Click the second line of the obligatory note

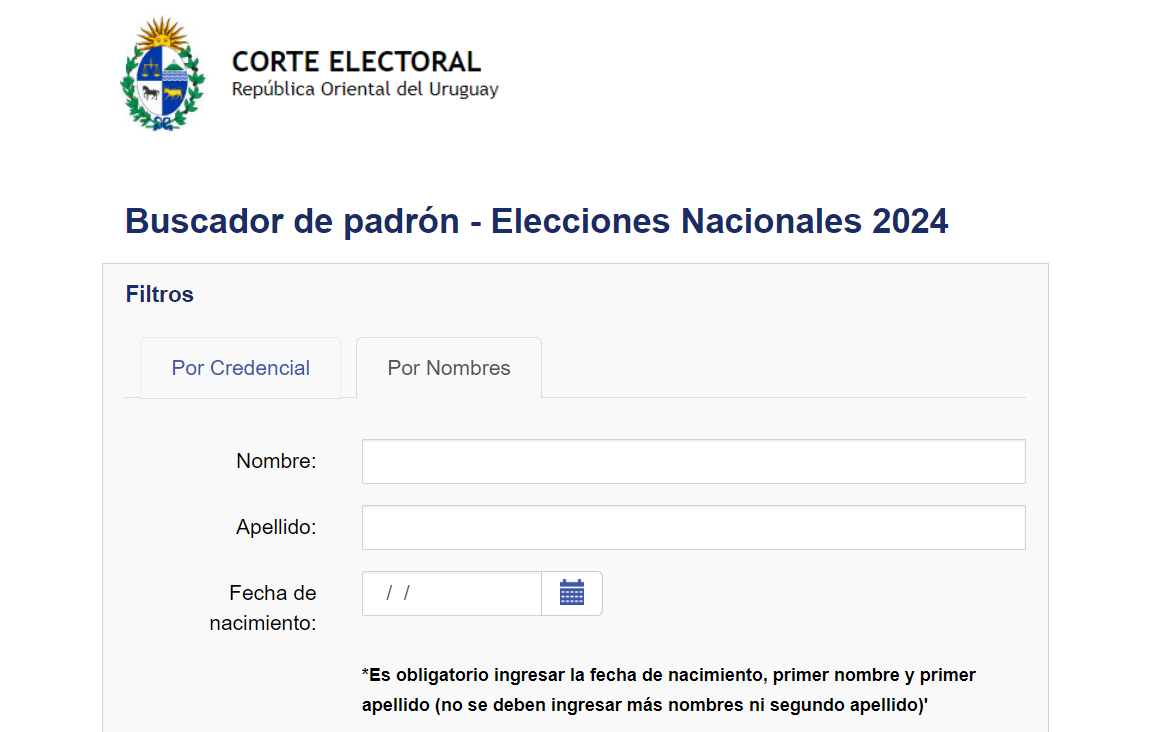[645, 706]
